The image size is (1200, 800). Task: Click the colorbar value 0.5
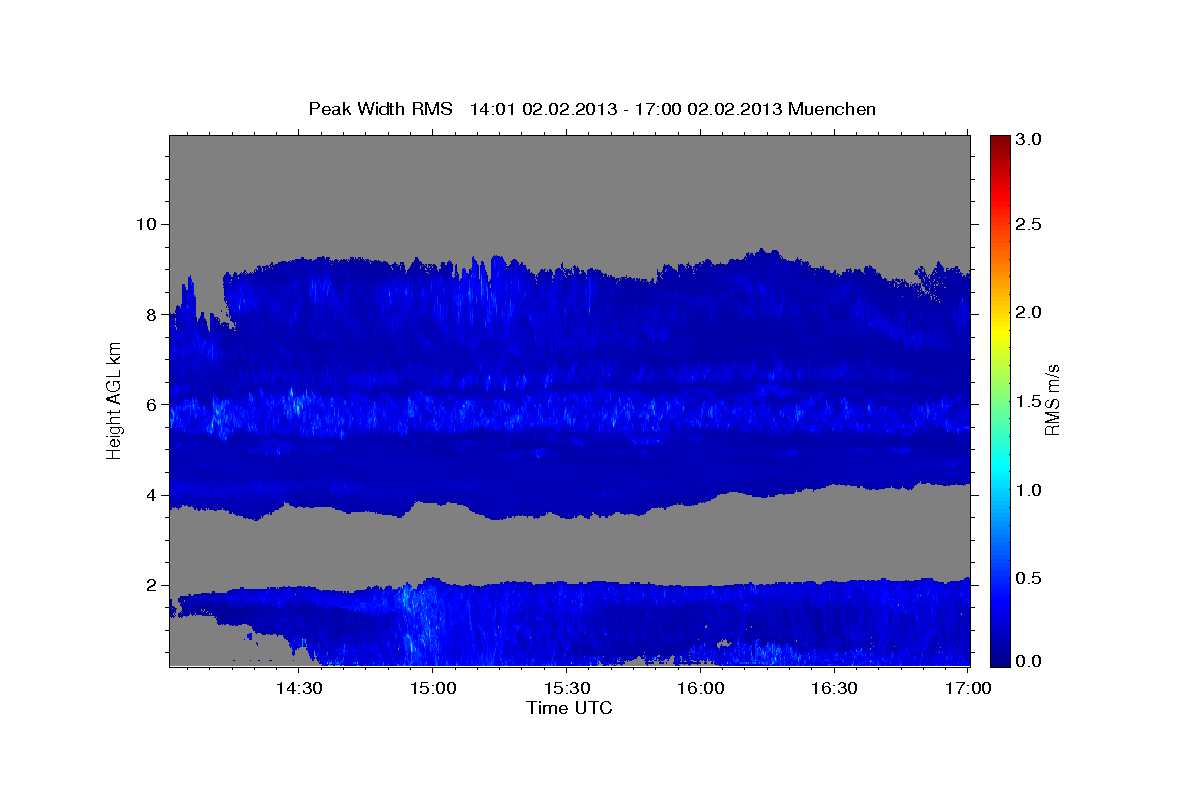click(1030, 578)
